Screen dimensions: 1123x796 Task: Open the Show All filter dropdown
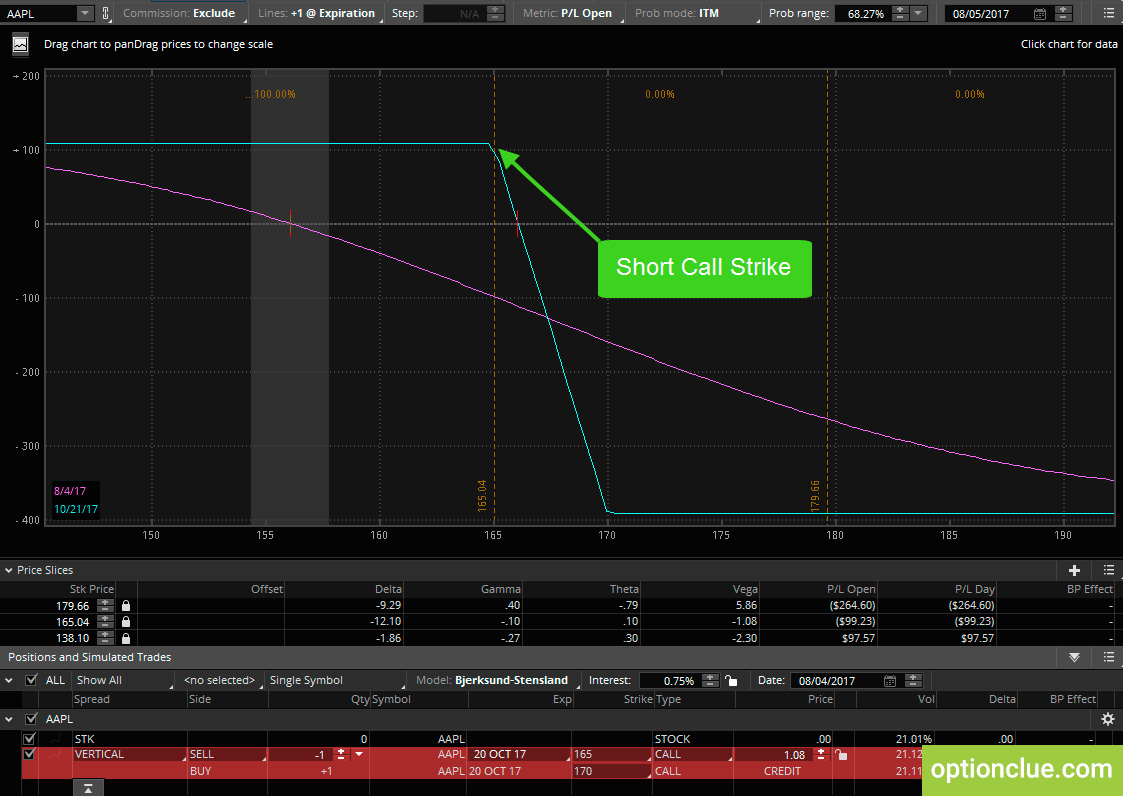(121, 680)
